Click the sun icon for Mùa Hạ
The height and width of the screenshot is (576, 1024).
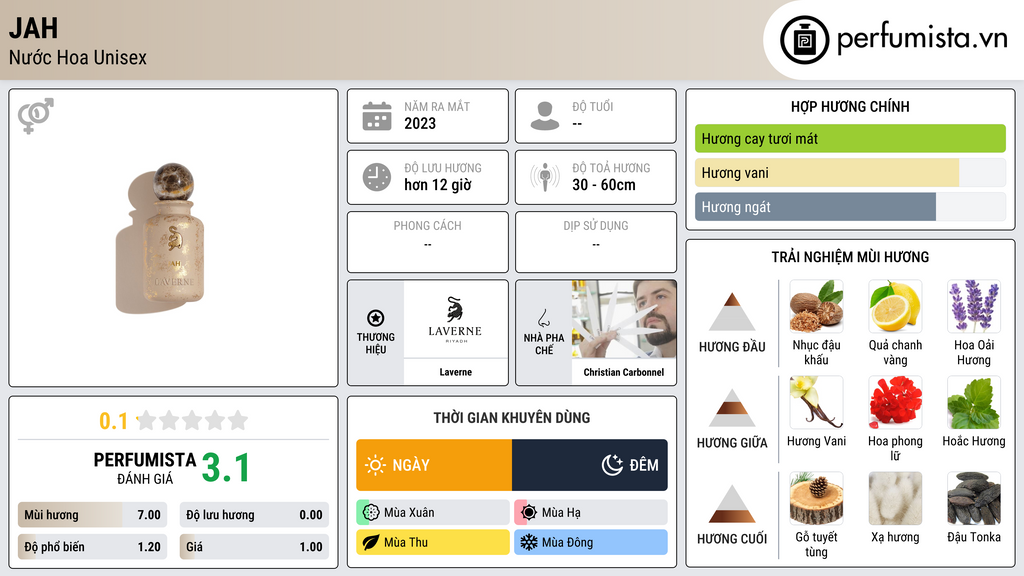click(529, 512)
